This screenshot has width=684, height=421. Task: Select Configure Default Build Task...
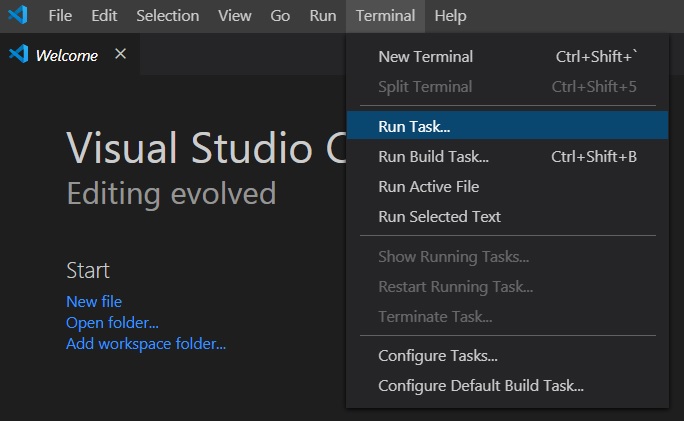click(480, 385)
